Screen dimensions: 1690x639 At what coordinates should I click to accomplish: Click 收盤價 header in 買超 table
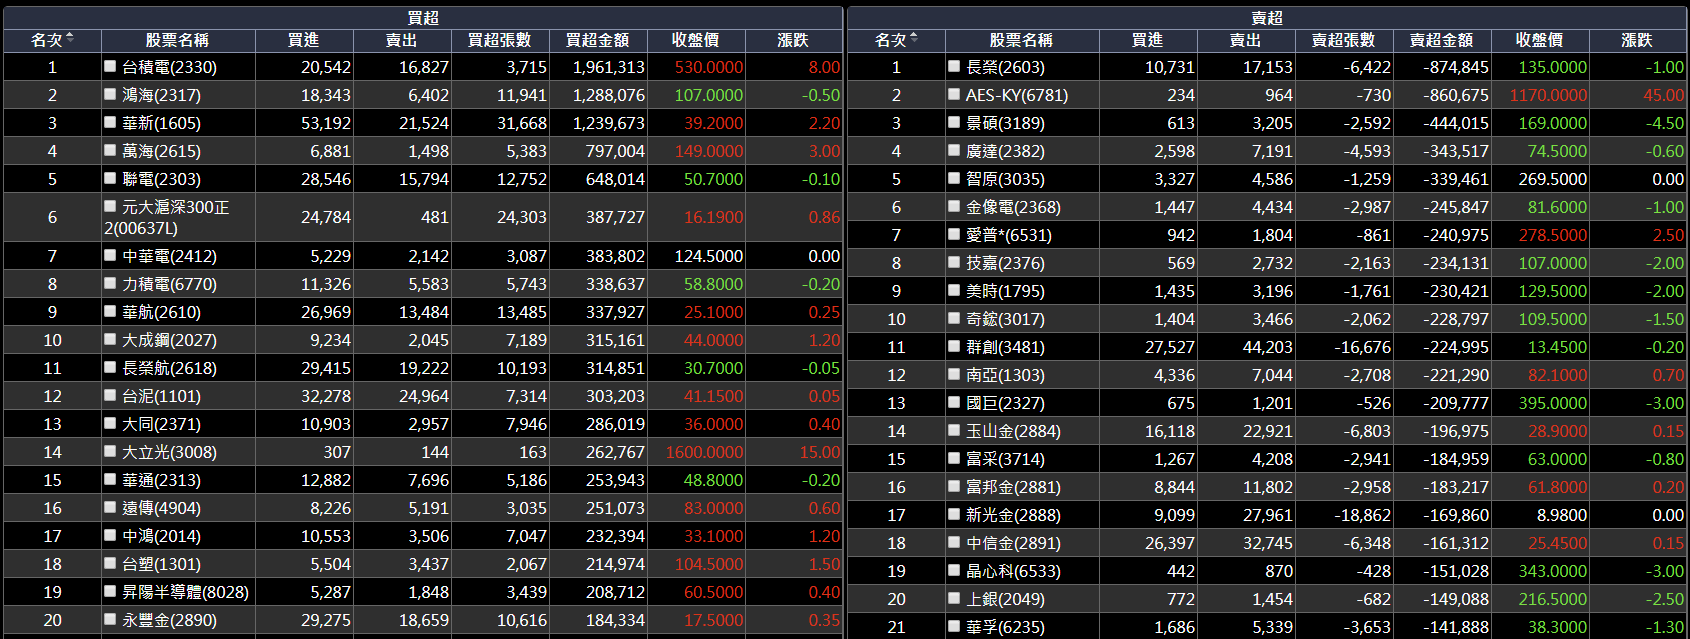pos(695,40)
